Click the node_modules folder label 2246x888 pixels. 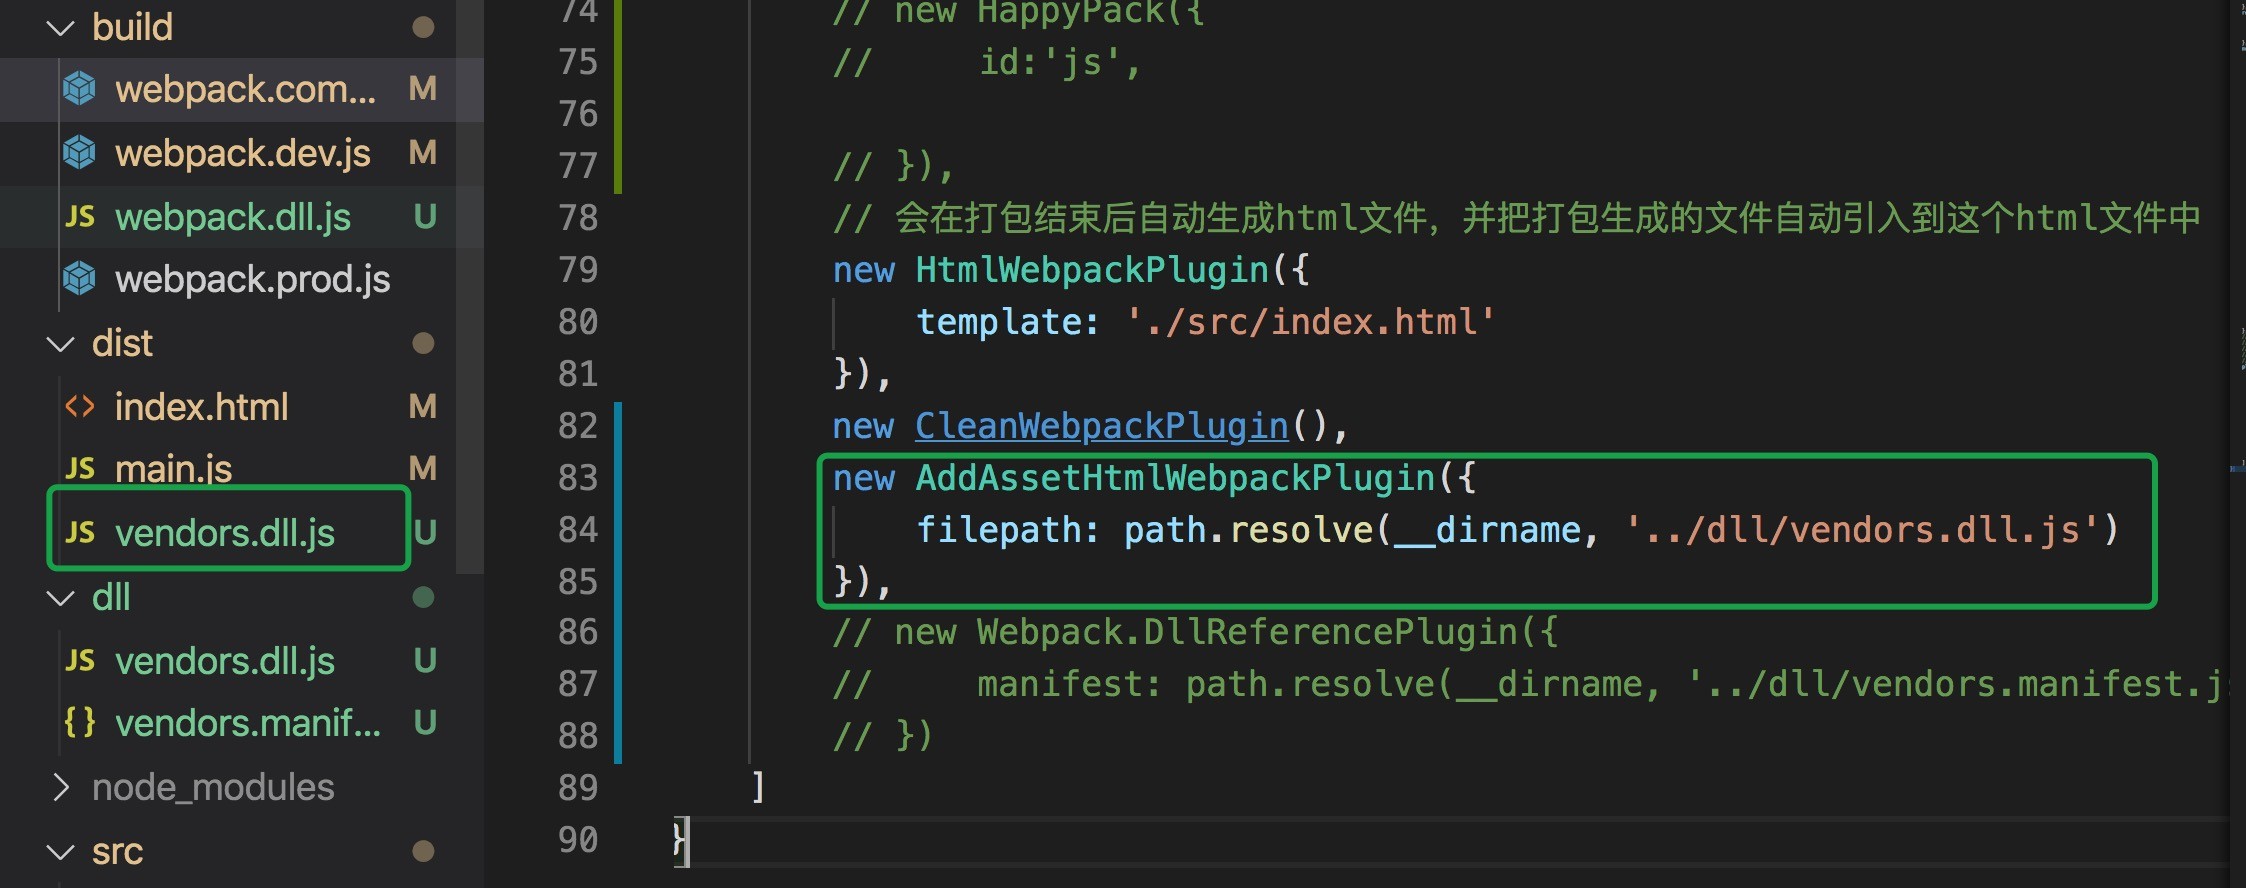[213, 788]
